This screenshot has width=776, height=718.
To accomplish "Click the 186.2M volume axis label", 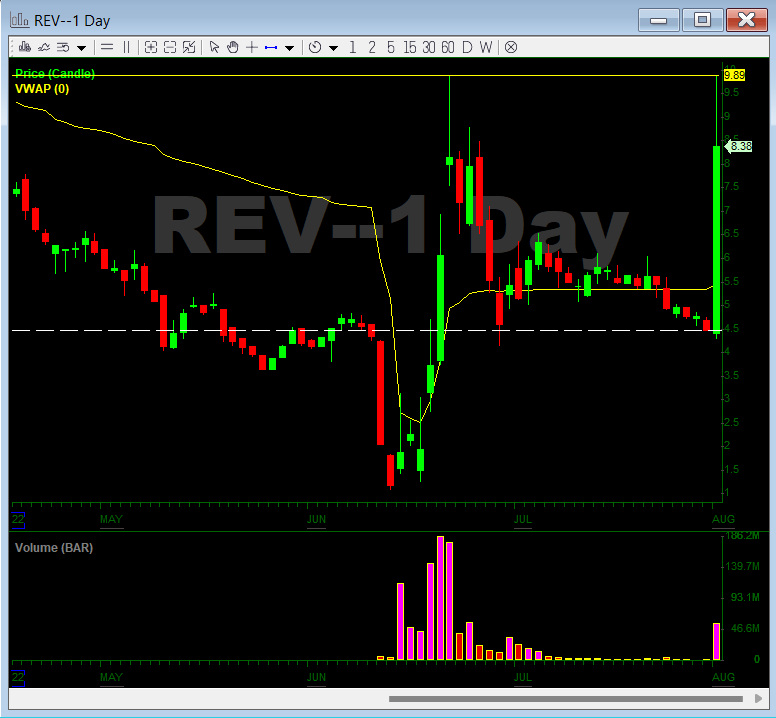I will pos(742,535).
